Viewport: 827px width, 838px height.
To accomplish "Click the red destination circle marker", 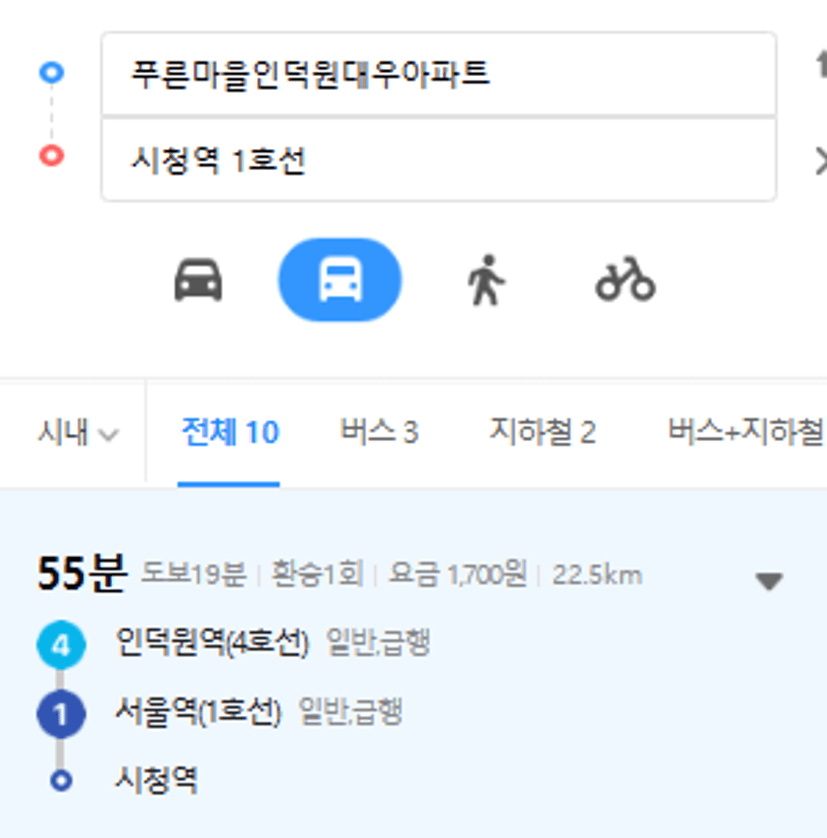I will coord(52,156).
